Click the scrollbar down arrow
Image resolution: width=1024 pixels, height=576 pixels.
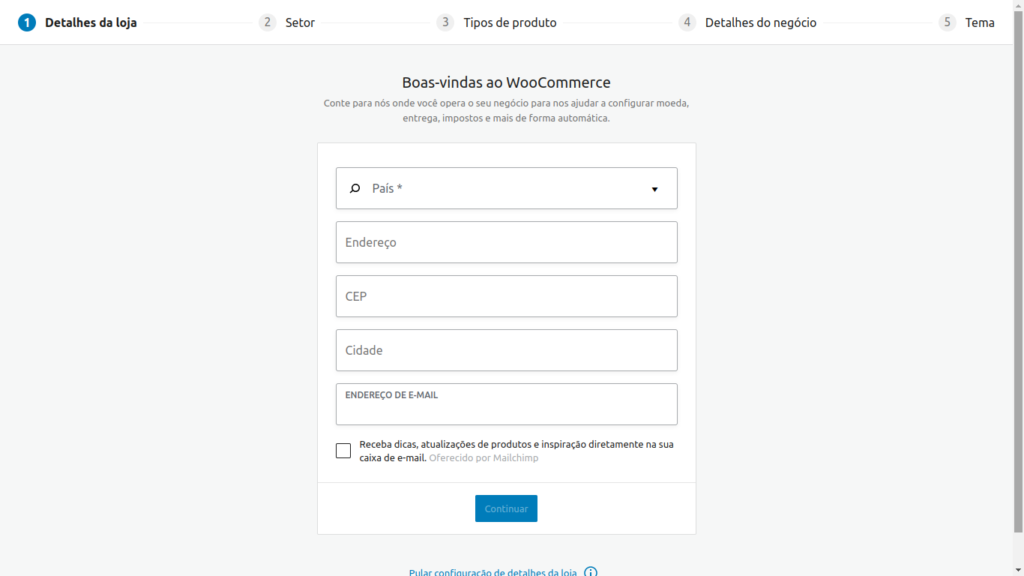[1017, 568]
